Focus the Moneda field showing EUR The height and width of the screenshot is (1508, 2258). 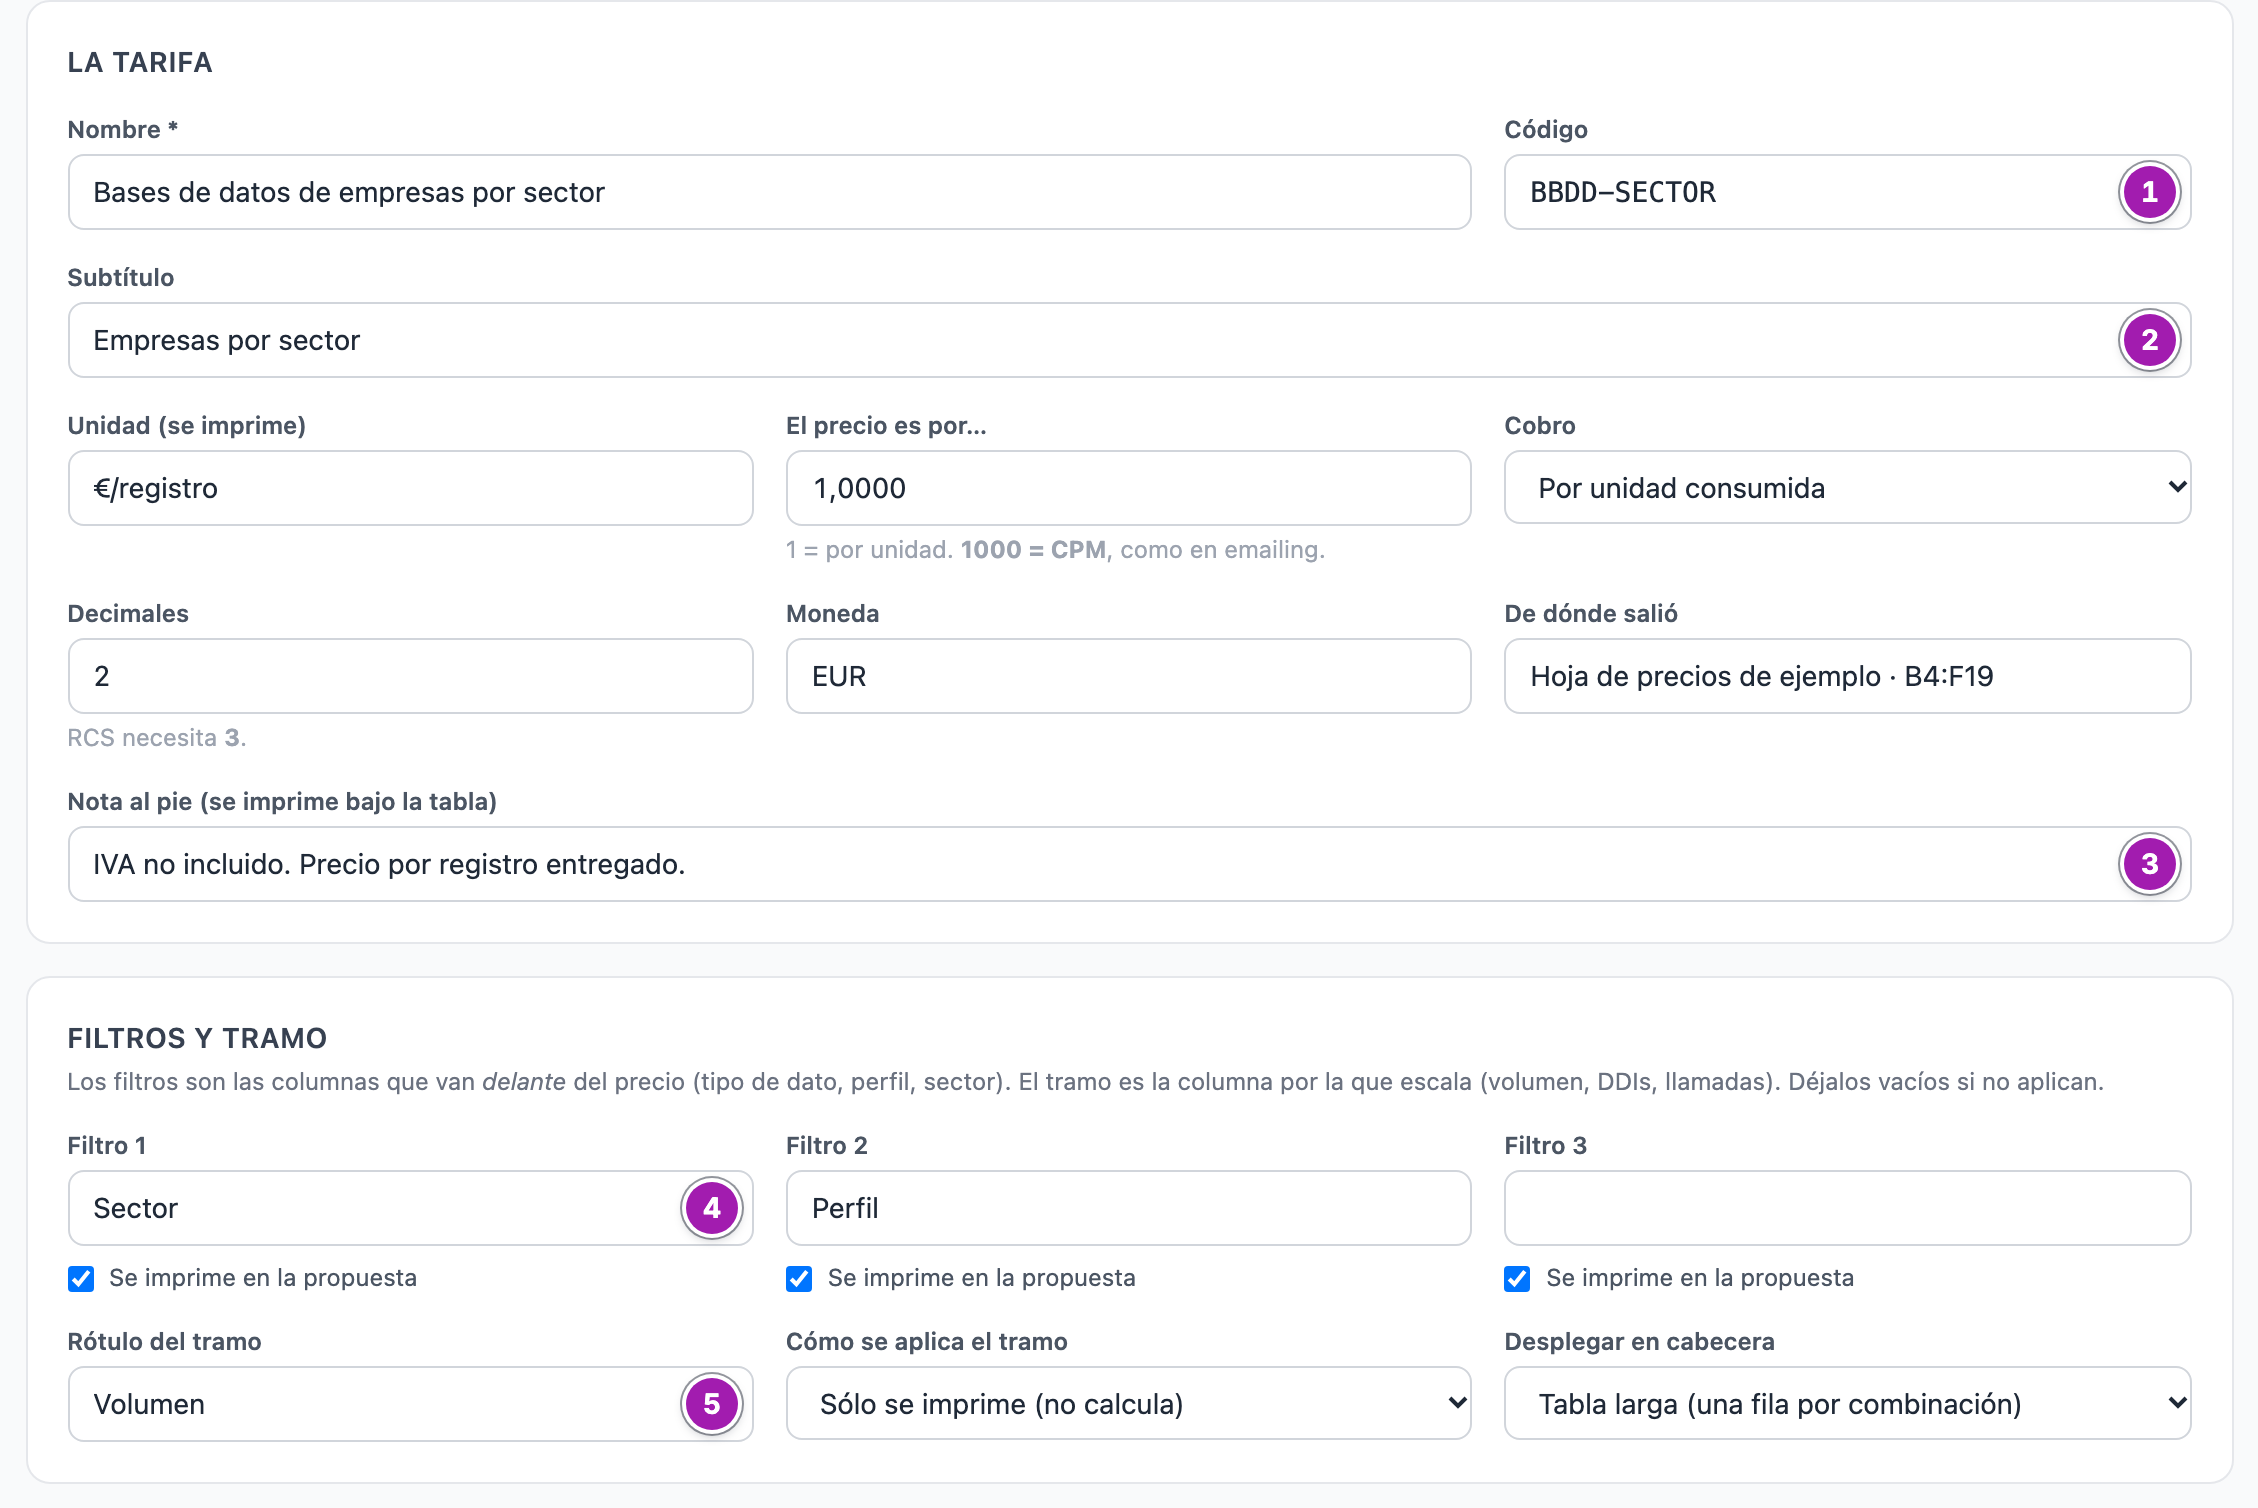(1128, 676)
